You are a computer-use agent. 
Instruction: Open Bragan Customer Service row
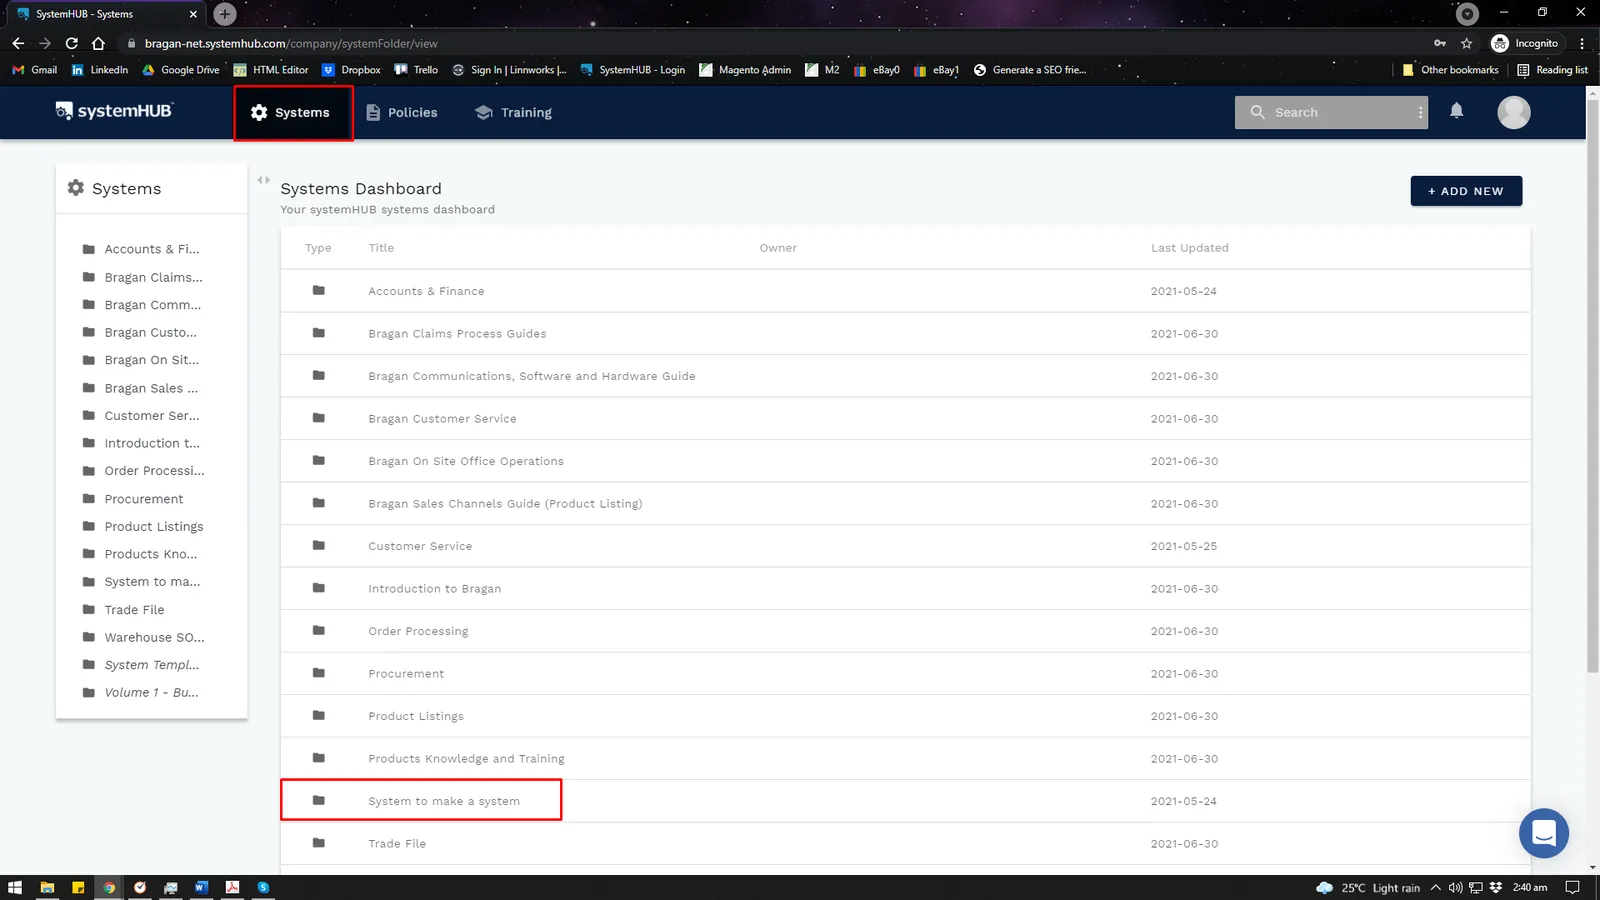pos(905,418)
